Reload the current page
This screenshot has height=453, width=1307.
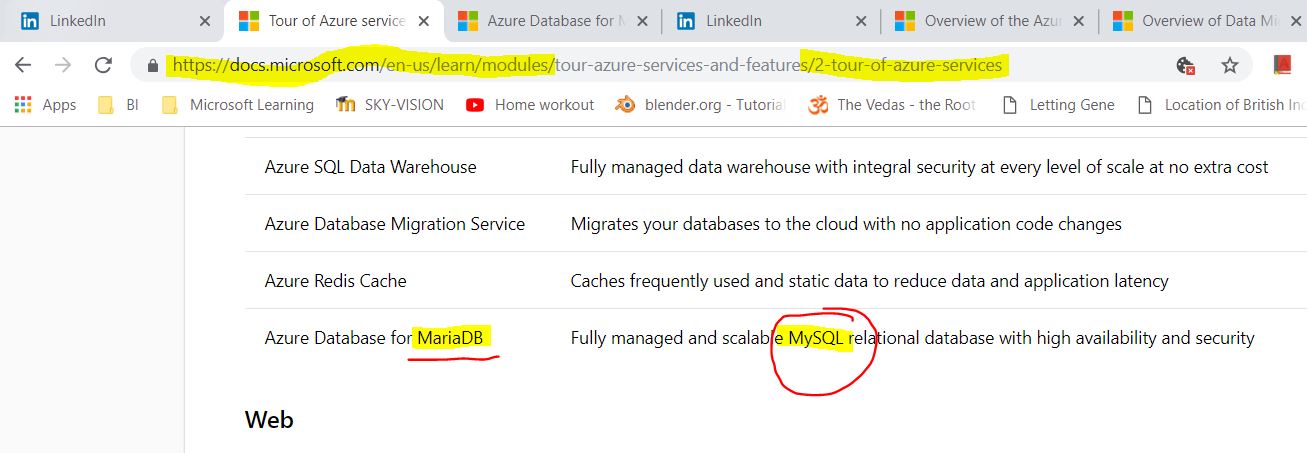(103, 66)
